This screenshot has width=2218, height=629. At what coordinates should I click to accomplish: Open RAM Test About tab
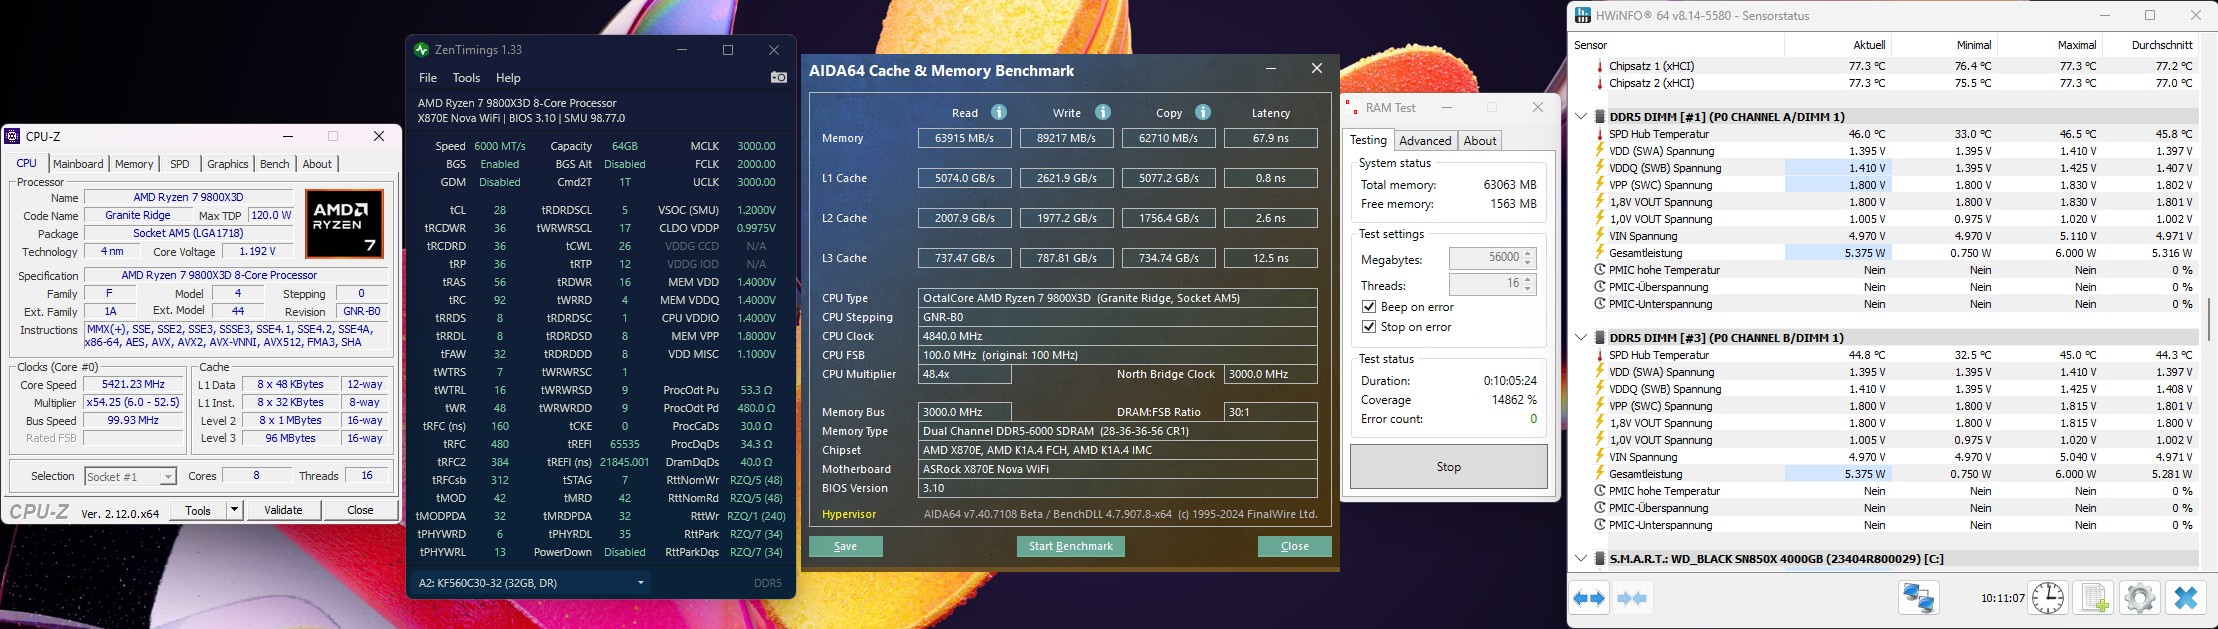[1480, 141]
